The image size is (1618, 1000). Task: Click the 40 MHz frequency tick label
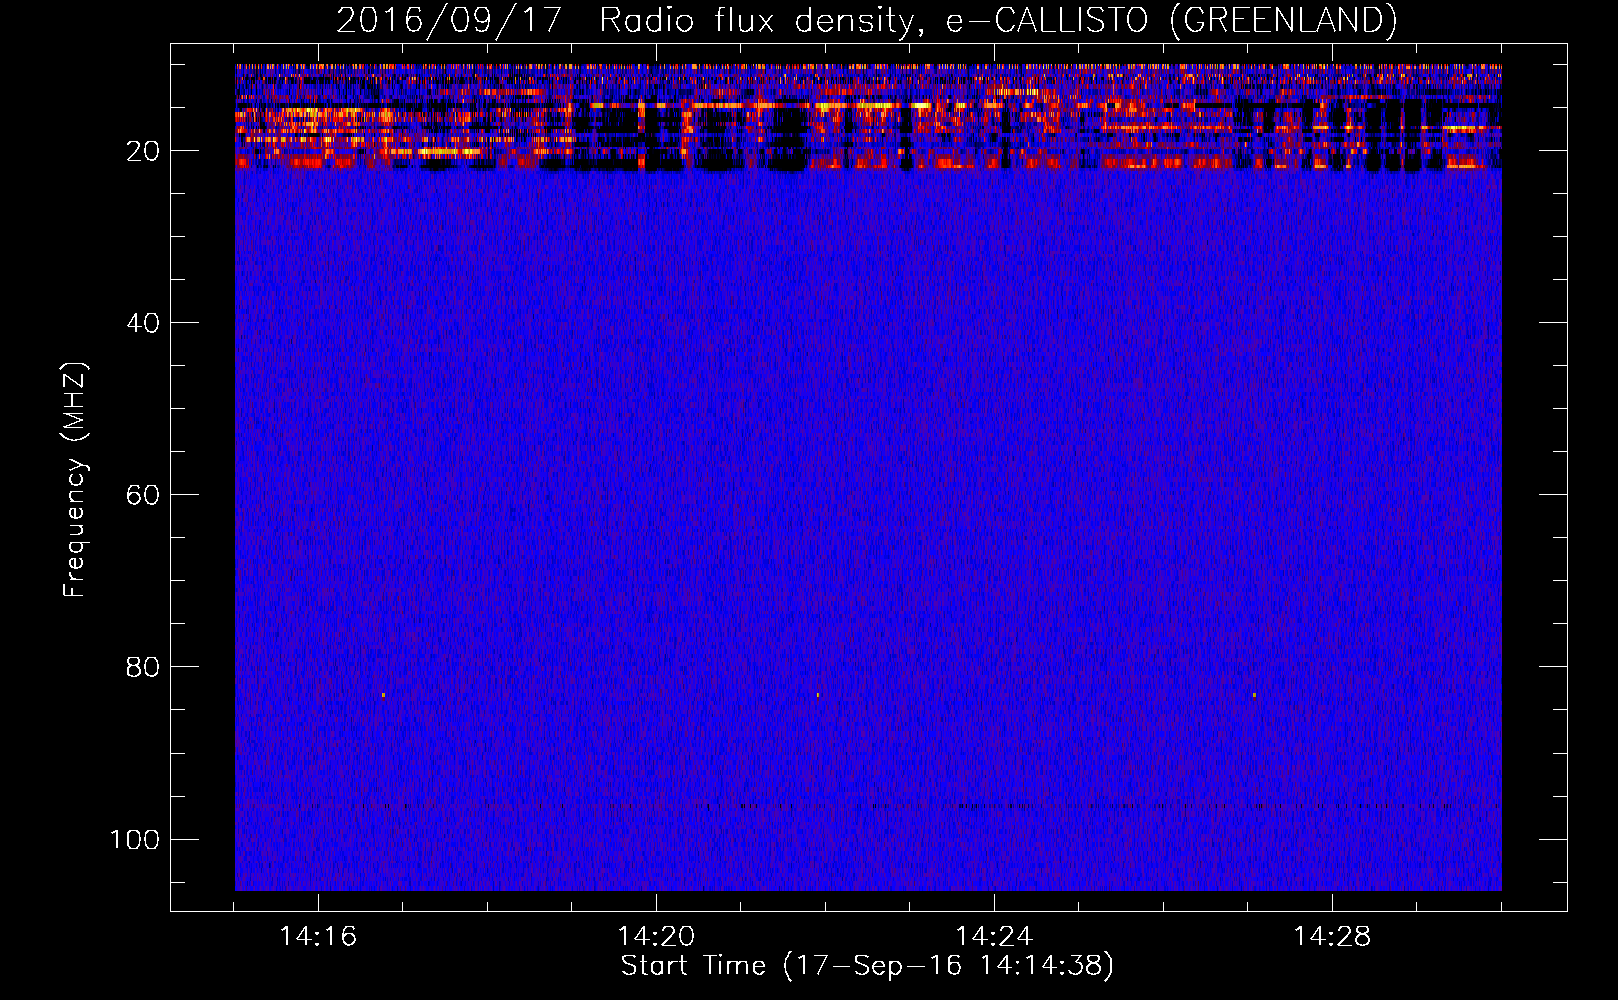143,323
